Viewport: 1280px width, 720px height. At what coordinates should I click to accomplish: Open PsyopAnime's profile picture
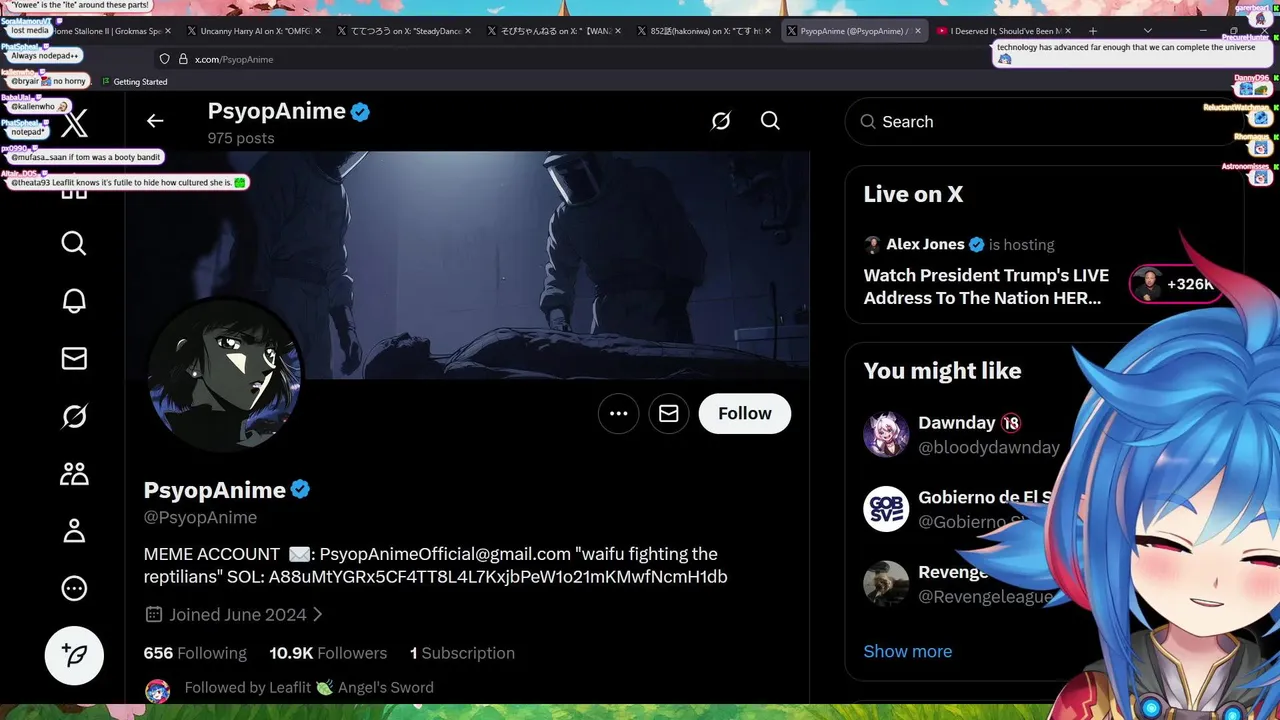[x=224, y=377]
